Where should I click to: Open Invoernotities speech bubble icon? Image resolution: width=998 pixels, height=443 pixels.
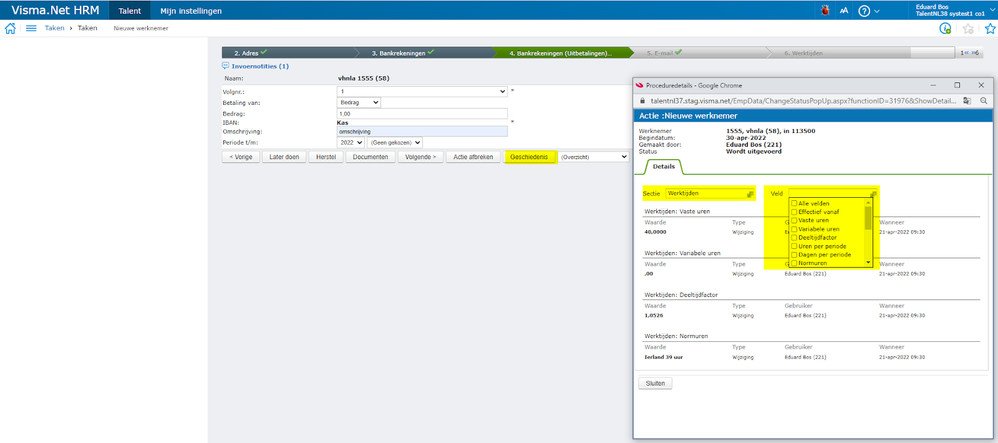225,66
